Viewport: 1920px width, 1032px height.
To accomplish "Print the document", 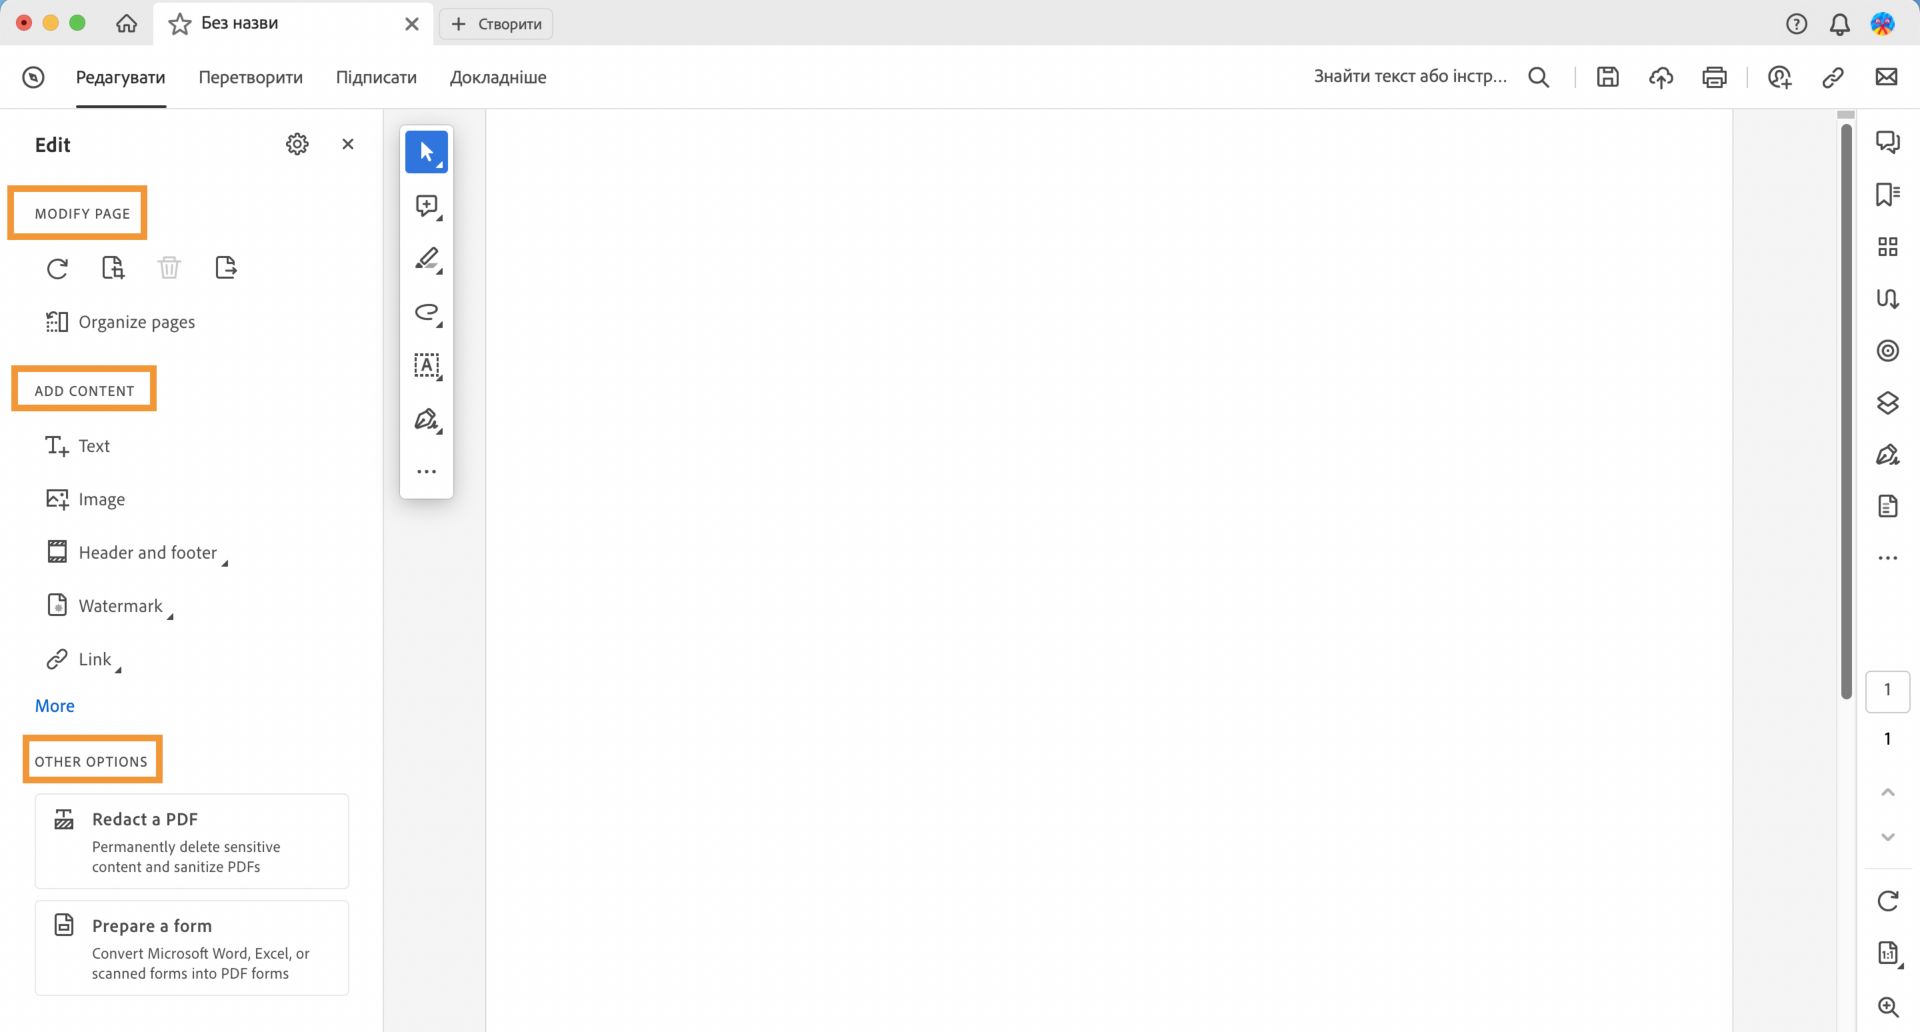I will coord(1715,77).
